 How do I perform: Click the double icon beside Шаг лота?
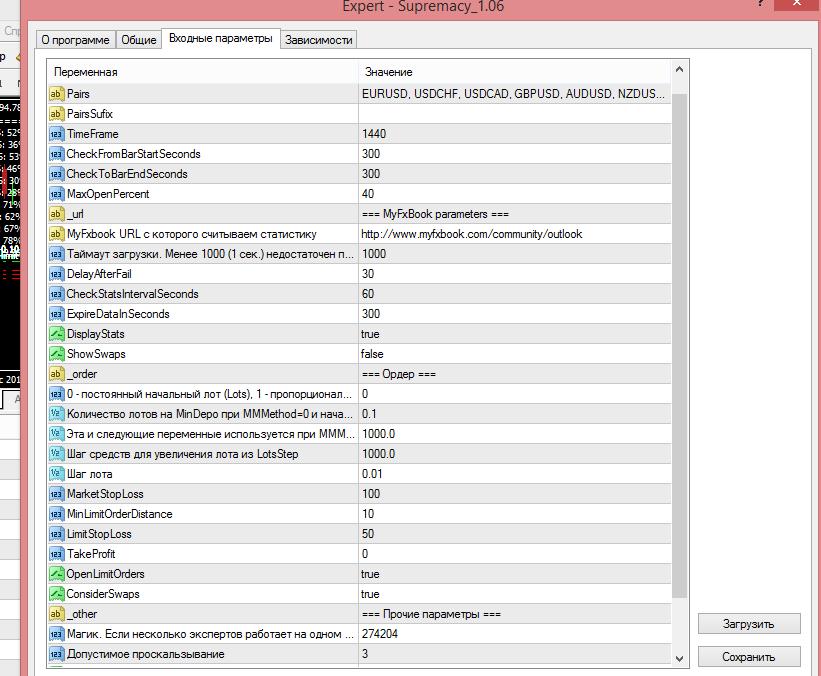[x=56, y=474]
